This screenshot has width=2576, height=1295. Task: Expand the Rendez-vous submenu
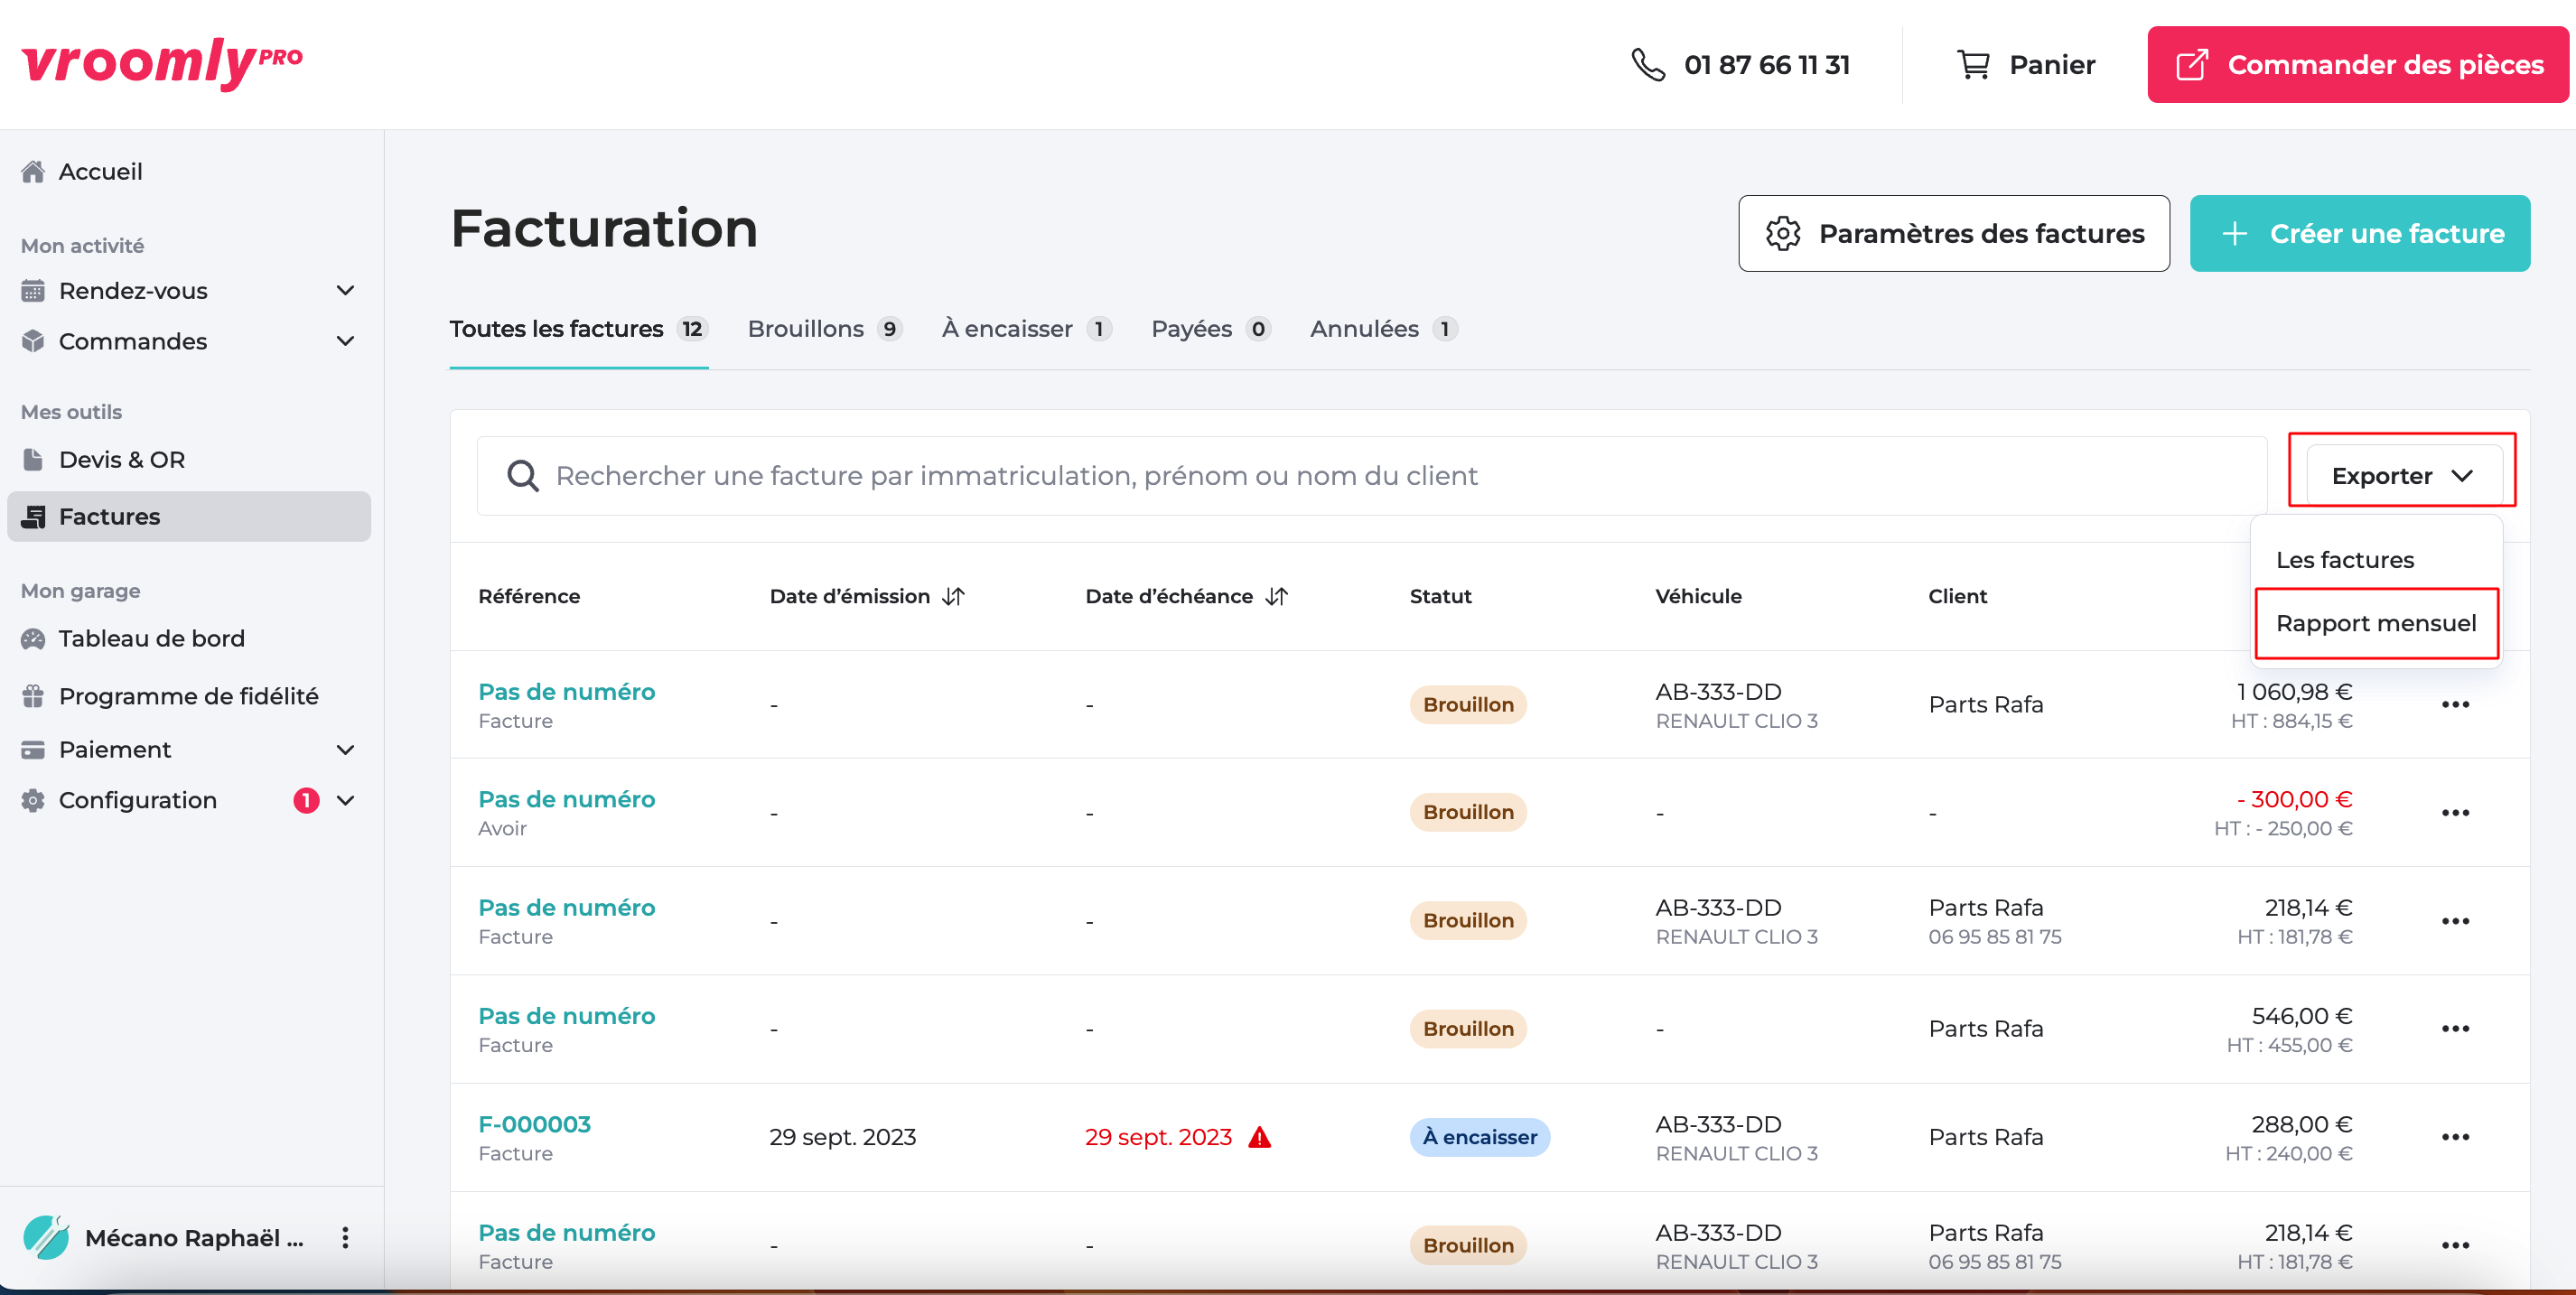tap(345, 291)
